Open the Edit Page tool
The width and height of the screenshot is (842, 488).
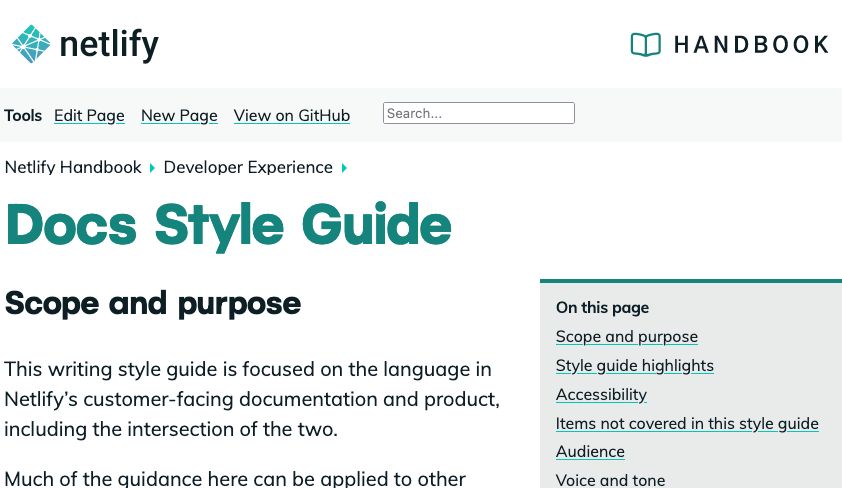(89, 115)
